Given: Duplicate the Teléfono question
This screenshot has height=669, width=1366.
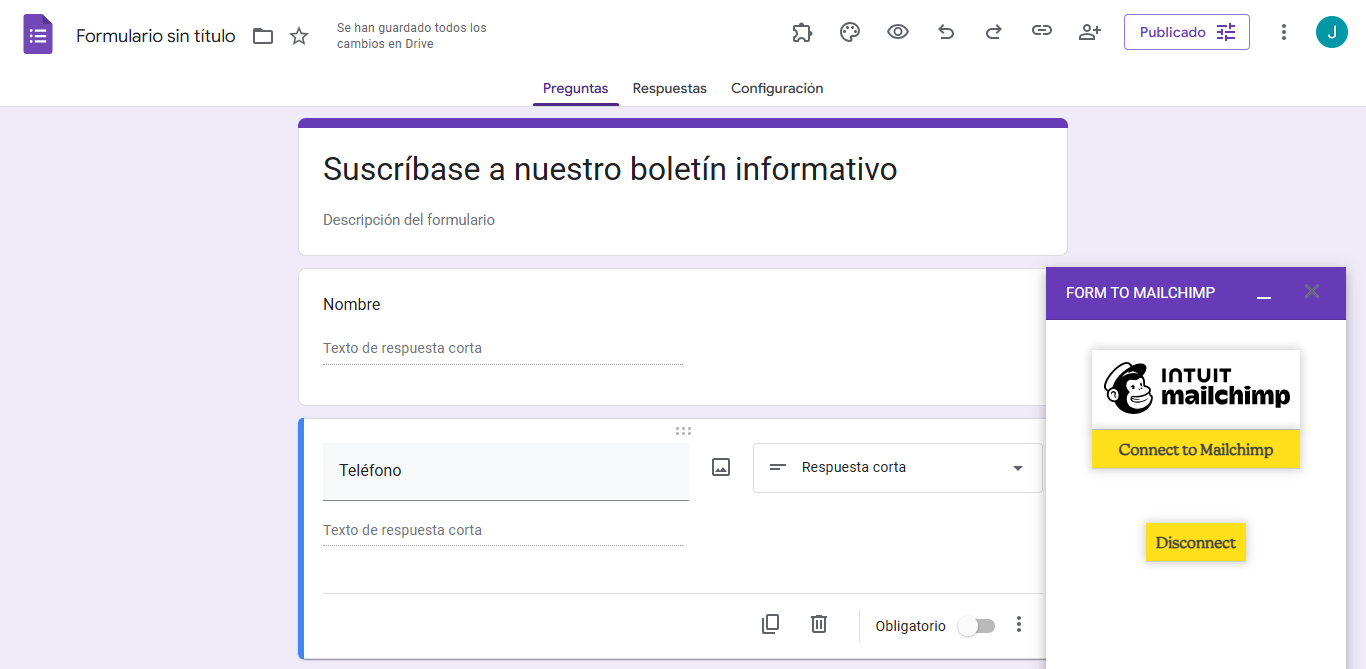Looking at the screenshot, I should [770, 624].
